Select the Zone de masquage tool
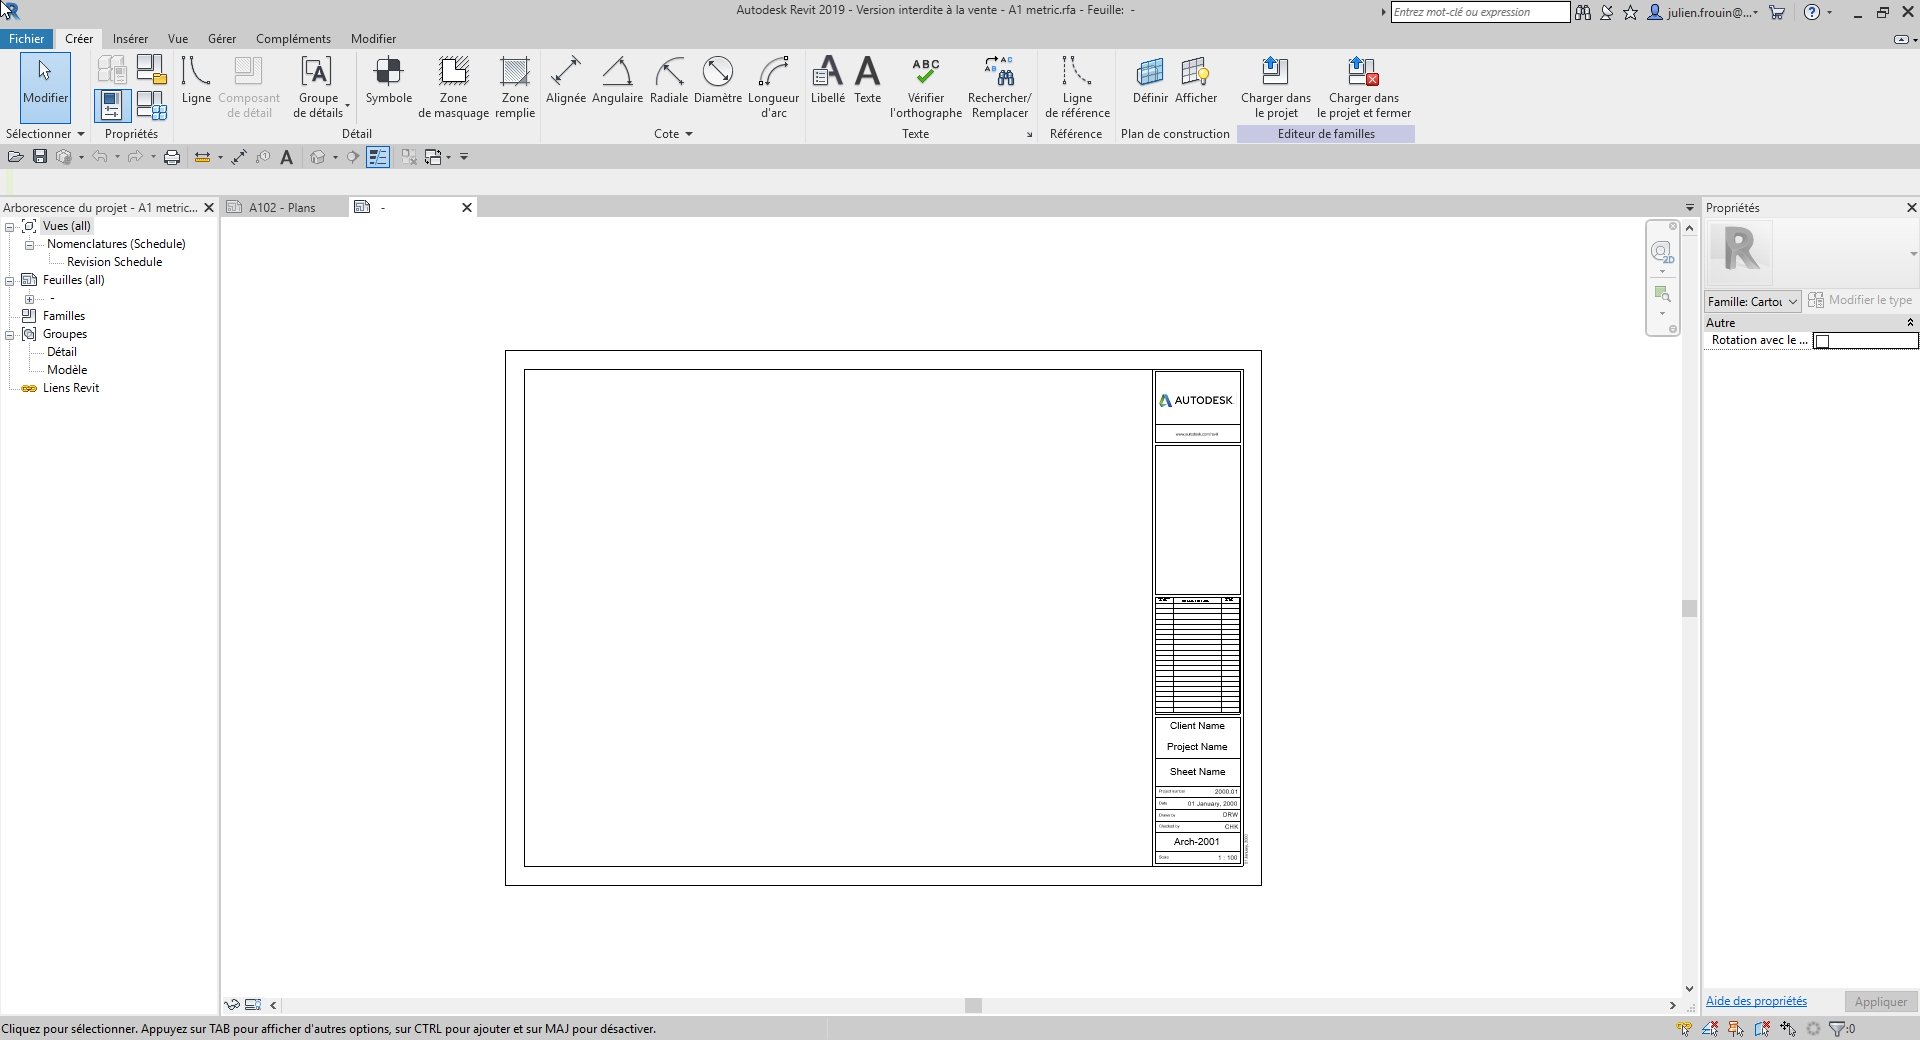Viewport: 1920px width, 1040px height. (453, 73)
